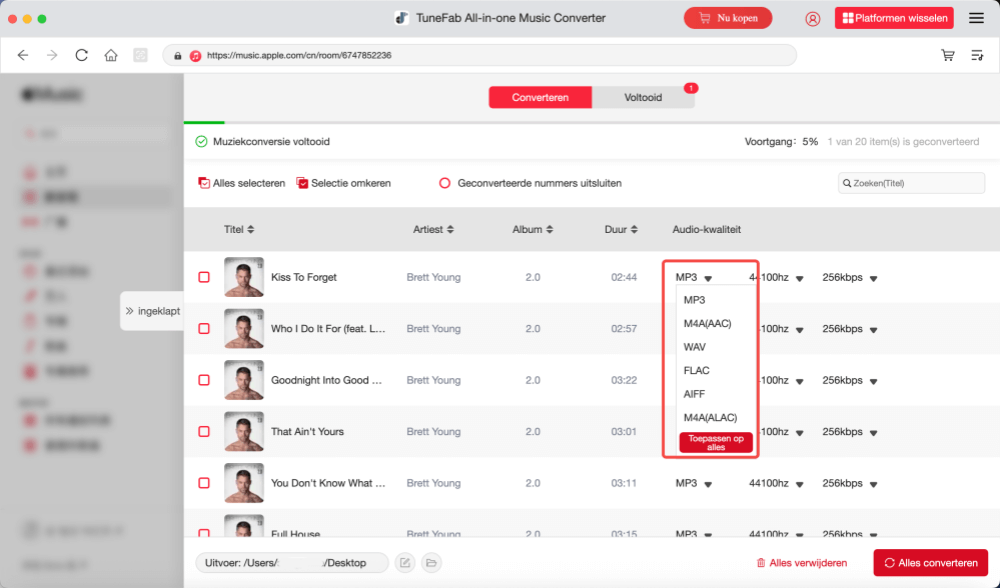This screenshot has width=1000, height=588.
Task: Click the Alles converteren button
Action: tap(930, 563)
